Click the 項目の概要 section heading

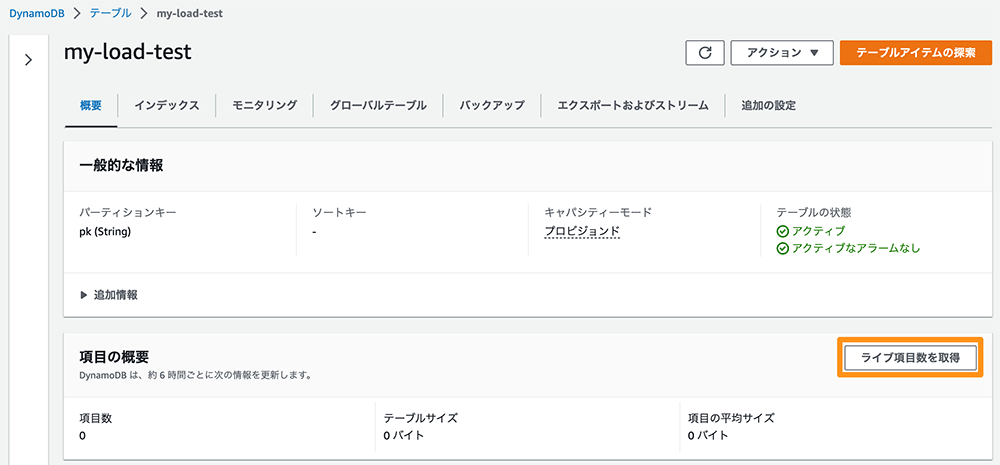click(114, 356)
